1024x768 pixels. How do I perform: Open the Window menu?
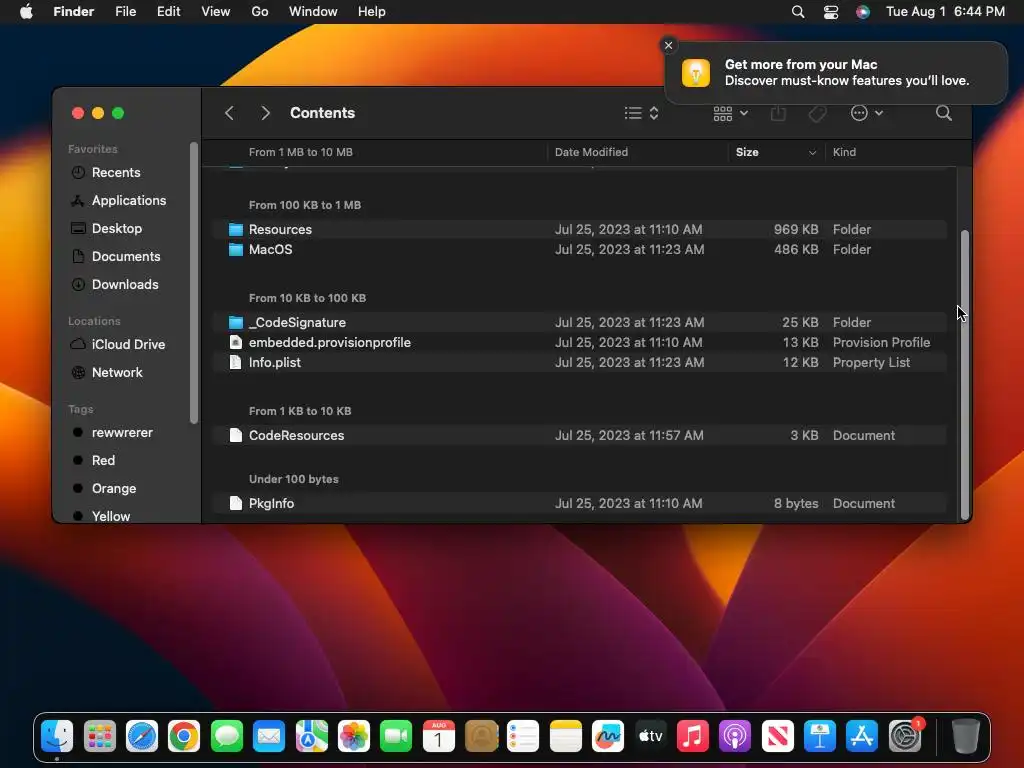pyautogui.click(x=313, y=12)
